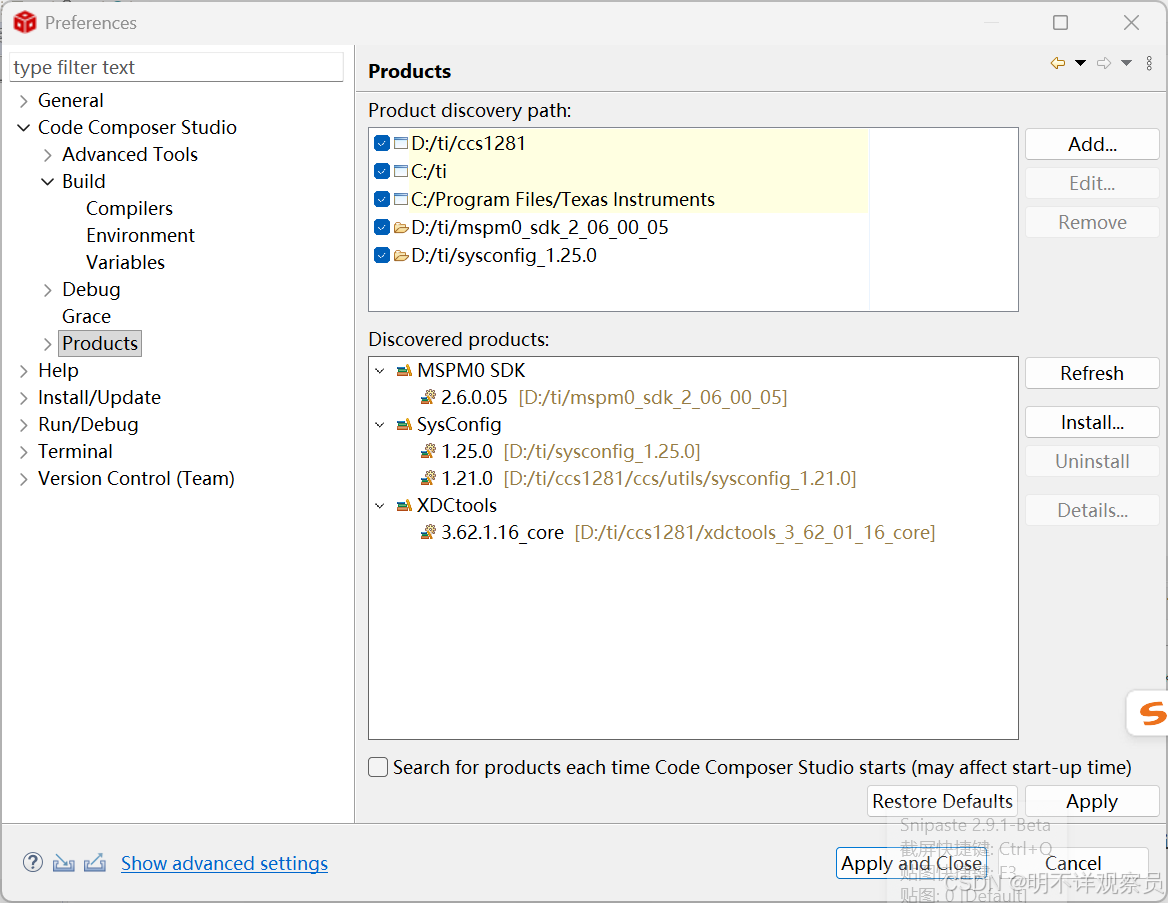The image size is (1168, 903).
Task: Uncheck the D:/ti/sysconfig_1.25.0 path checkbox
Action: tap(381, 256)
